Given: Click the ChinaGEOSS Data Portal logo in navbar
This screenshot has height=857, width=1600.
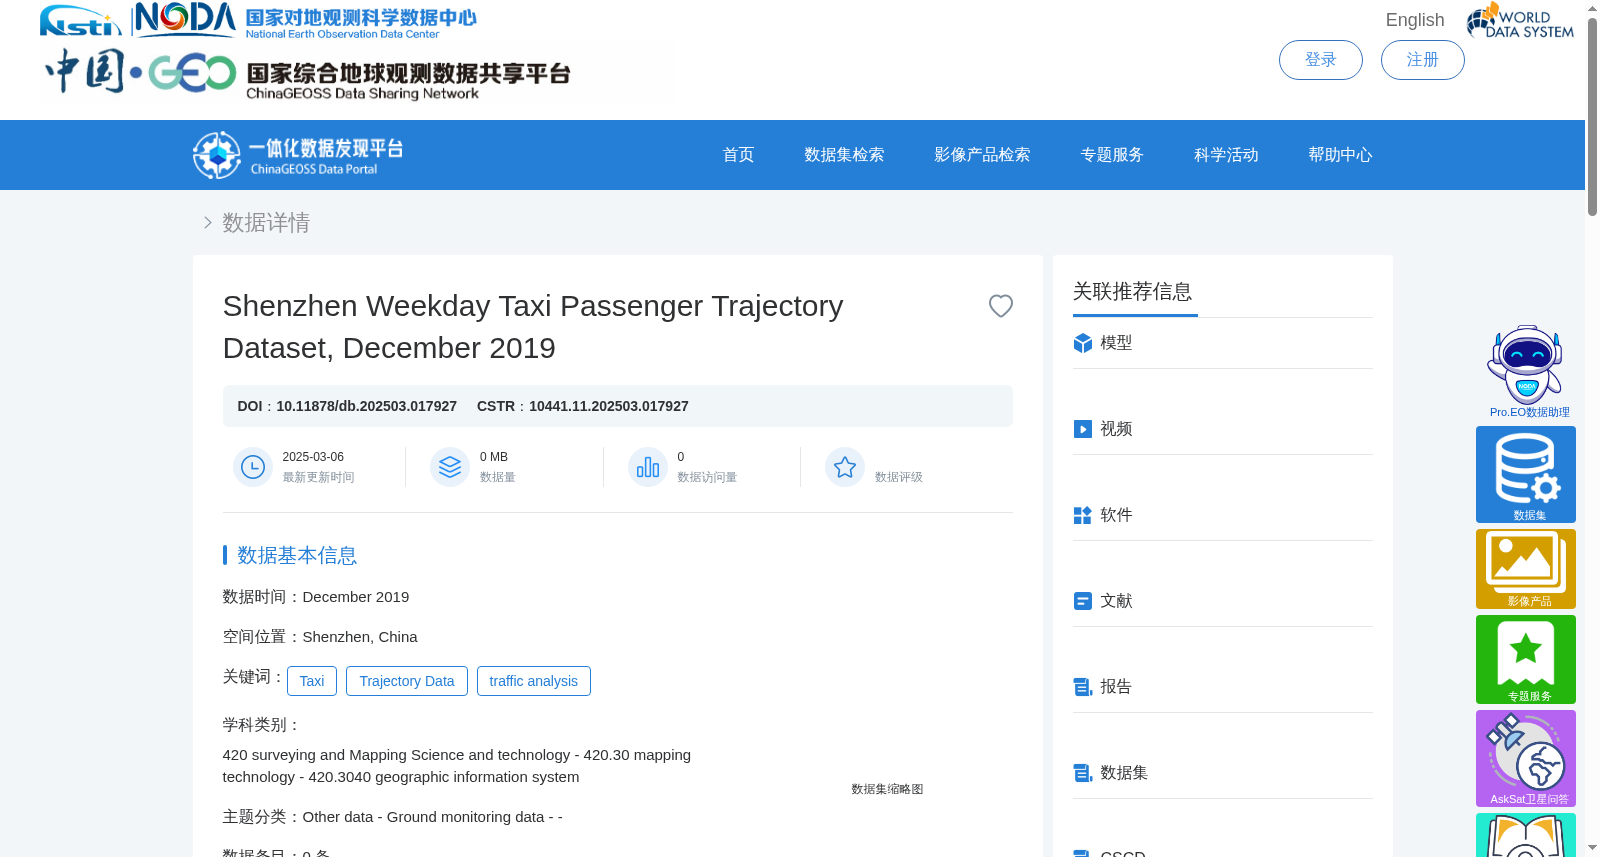Looking at the screenshot, I should pos(298,155).
